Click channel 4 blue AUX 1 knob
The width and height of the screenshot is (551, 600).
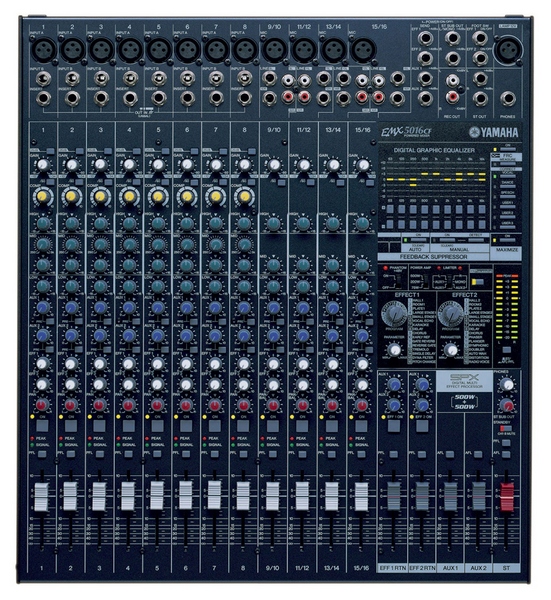pos(129,307)
